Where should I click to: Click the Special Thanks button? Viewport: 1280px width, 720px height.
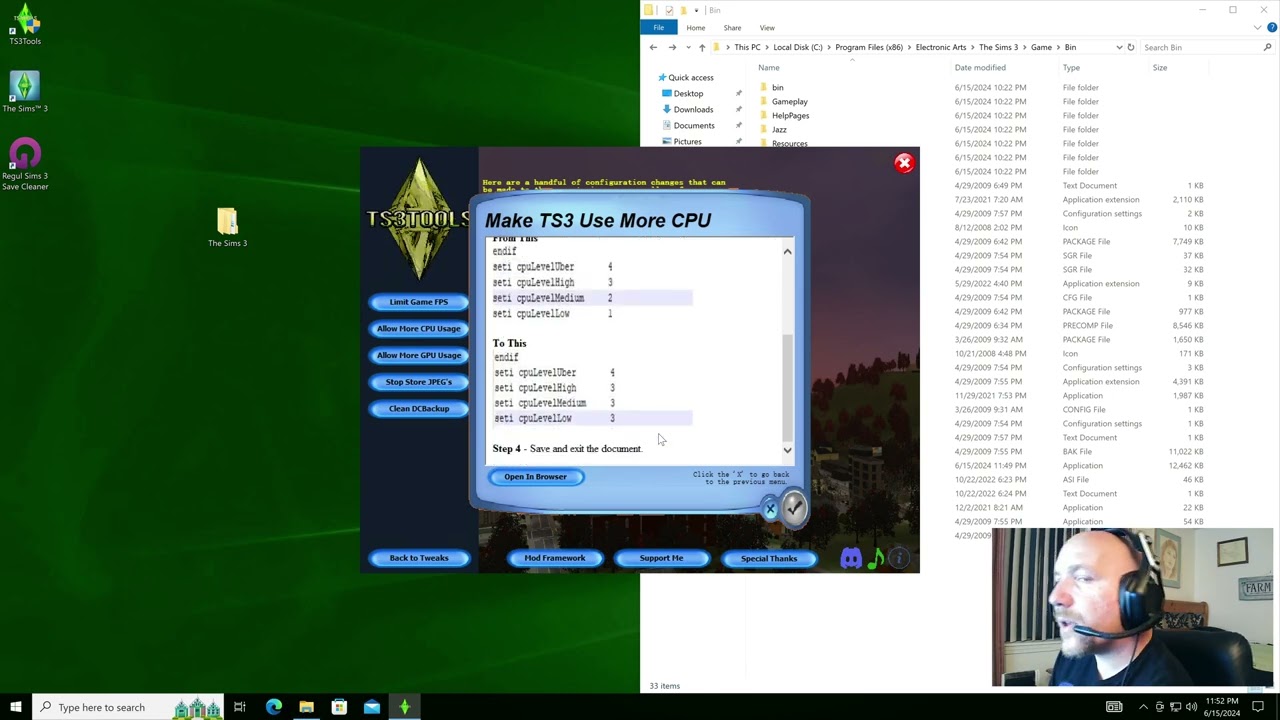point(769,558)
